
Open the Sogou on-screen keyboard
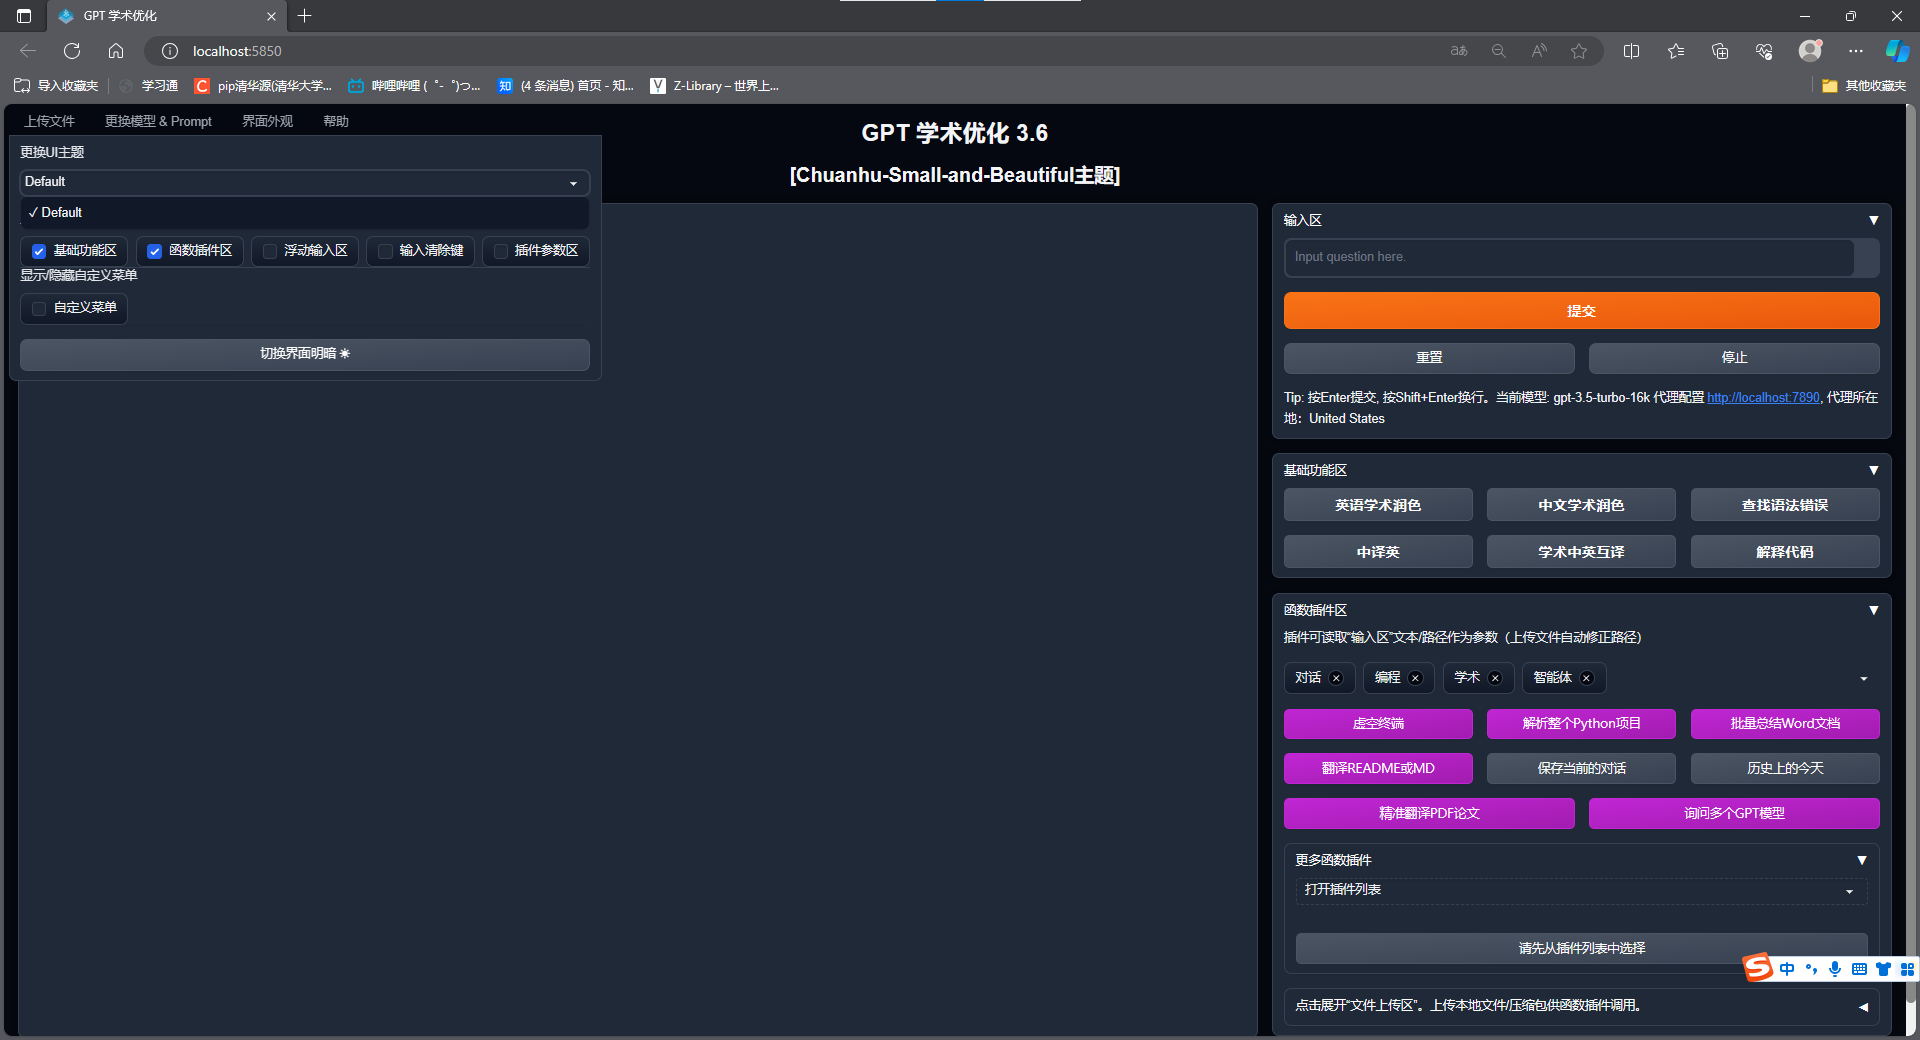click(x=1859, y=969)
